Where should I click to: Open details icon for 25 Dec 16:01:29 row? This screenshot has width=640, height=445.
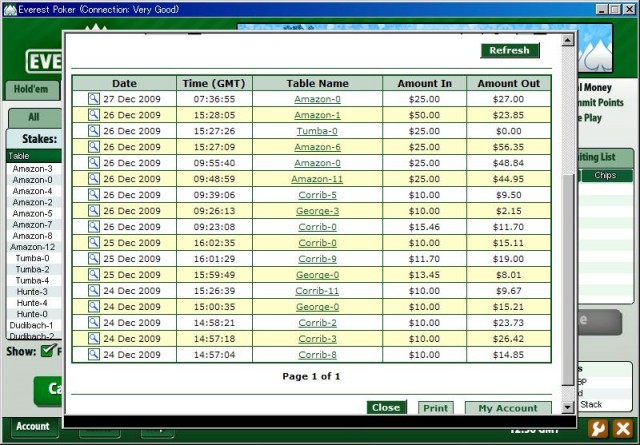[93, 258]
